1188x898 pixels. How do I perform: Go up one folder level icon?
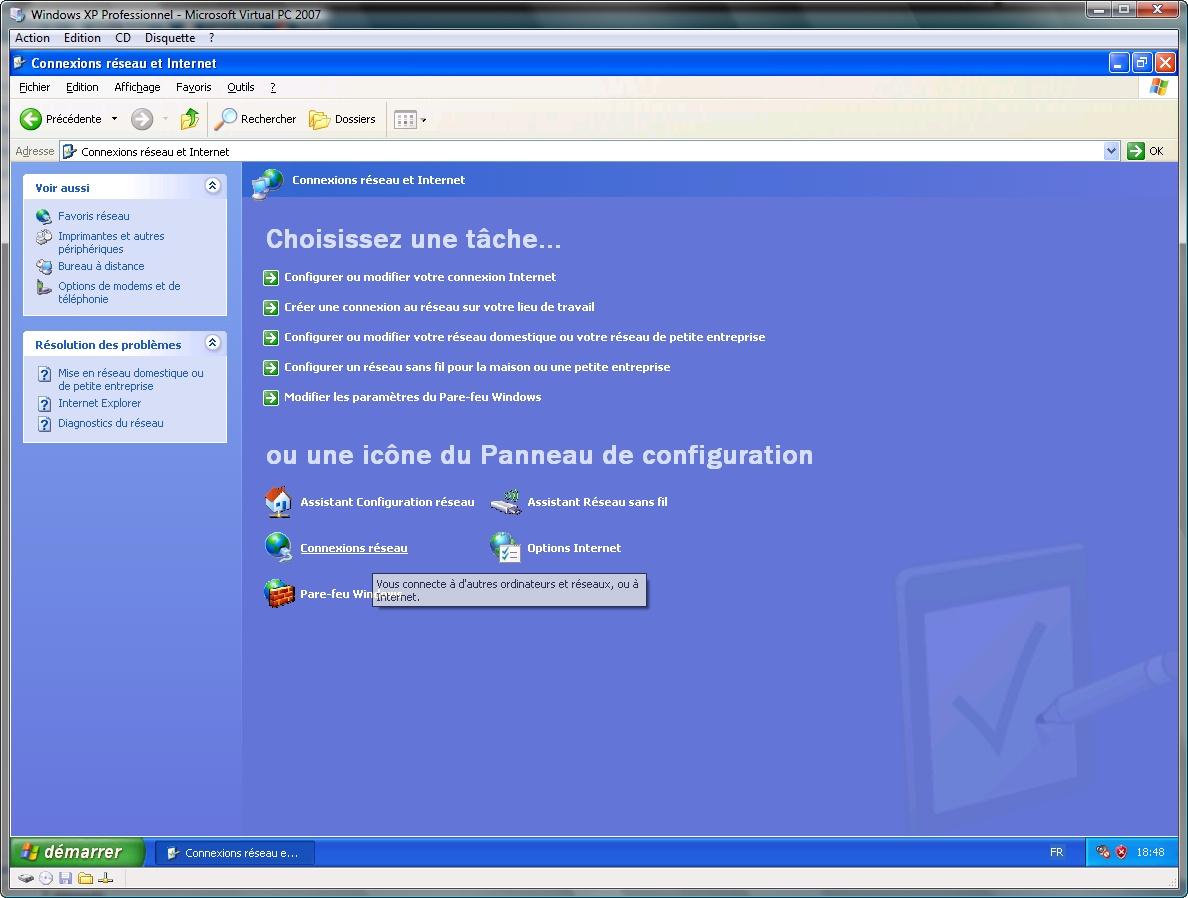tap(189, 119)
